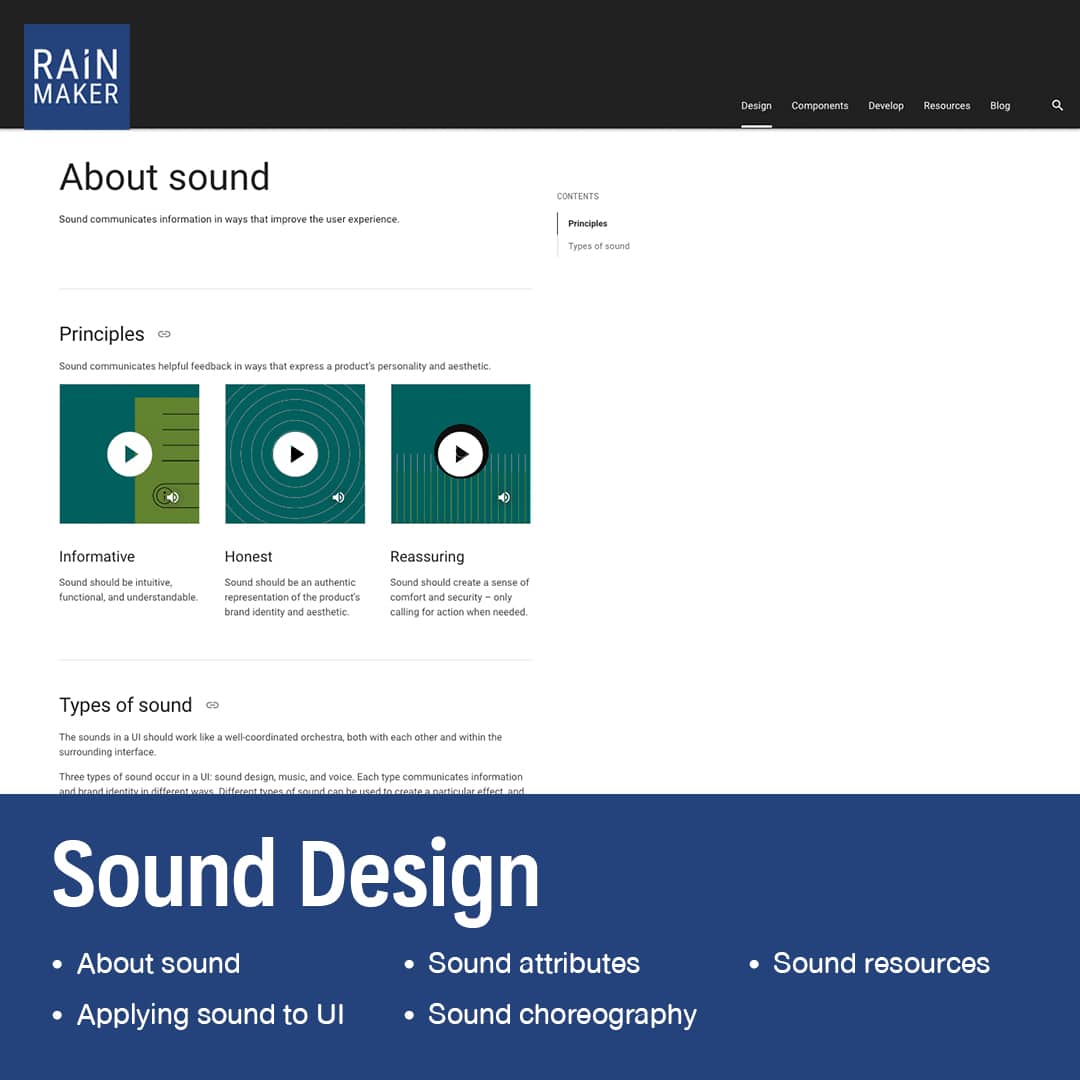
Task: Open the Sound choreography bullet item
Action: pos(562,1014)
